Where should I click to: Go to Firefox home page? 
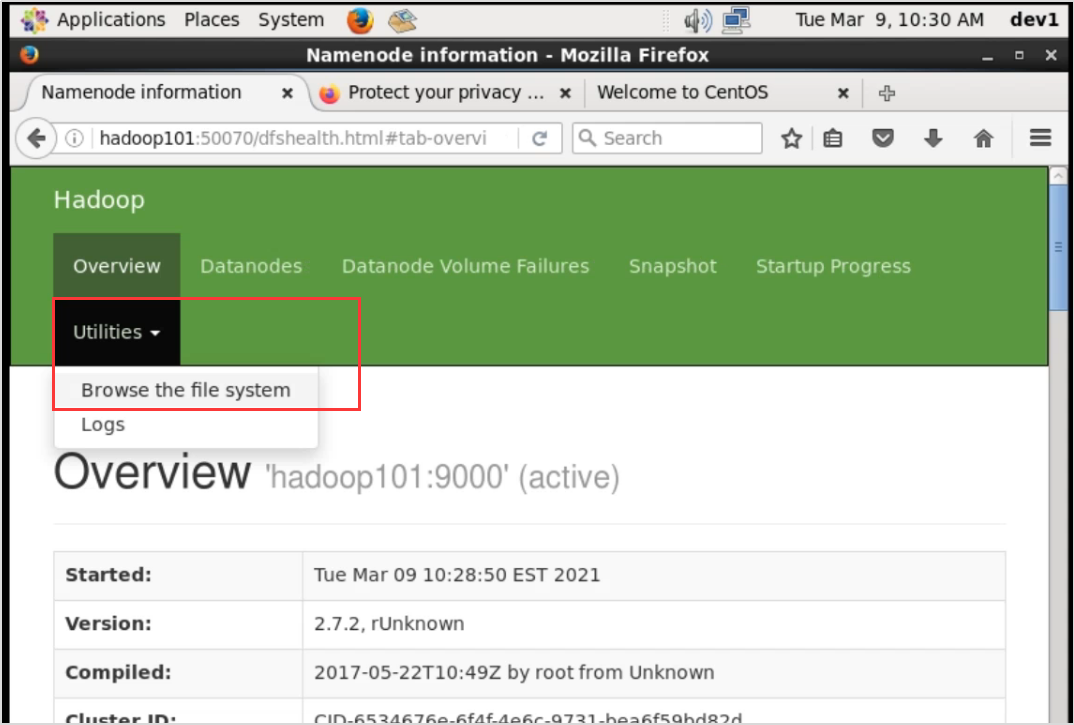(984, 138)
